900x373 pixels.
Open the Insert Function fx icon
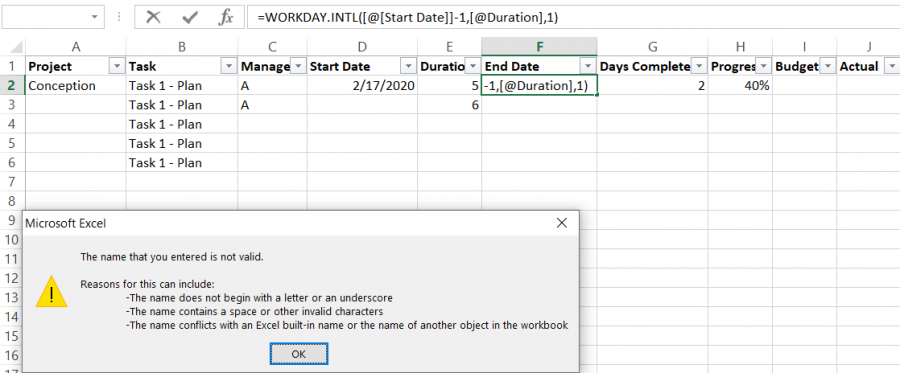(225, 17)
